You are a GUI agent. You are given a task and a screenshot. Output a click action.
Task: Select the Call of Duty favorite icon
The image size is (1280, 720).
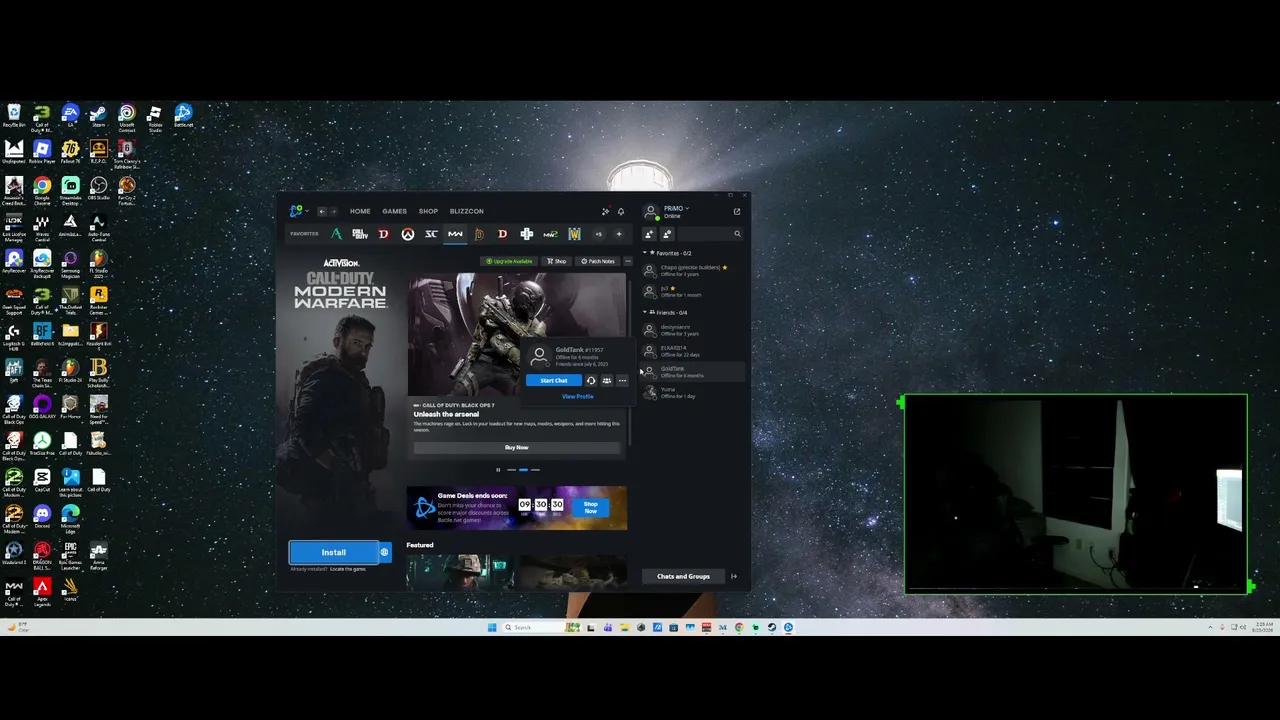360,234
